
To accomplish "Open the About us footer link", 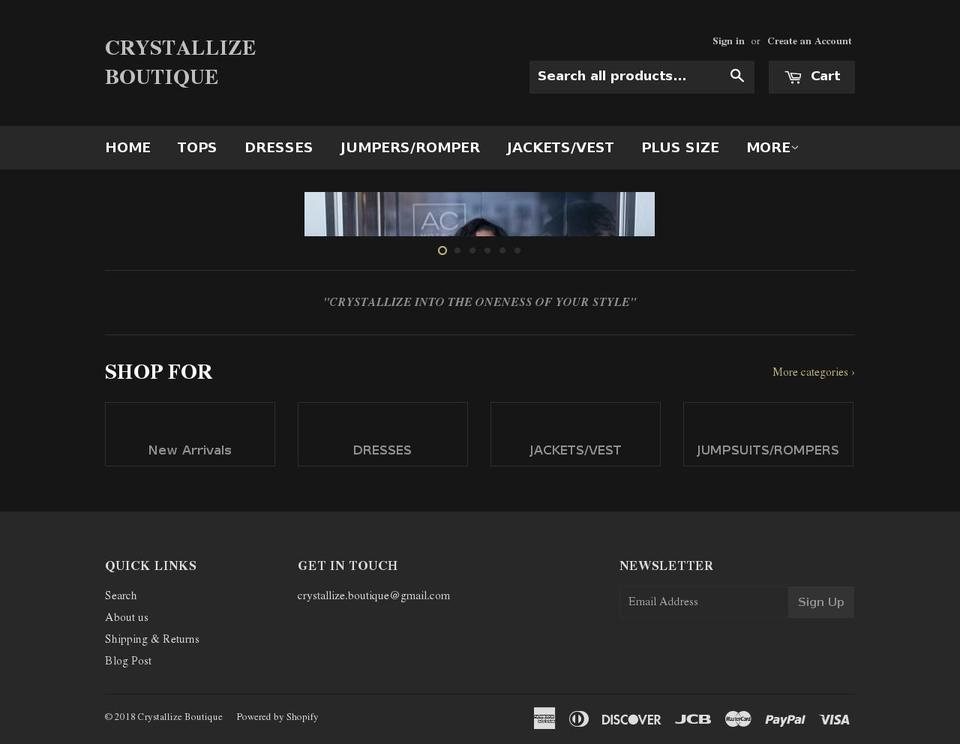I will point(126,617).
